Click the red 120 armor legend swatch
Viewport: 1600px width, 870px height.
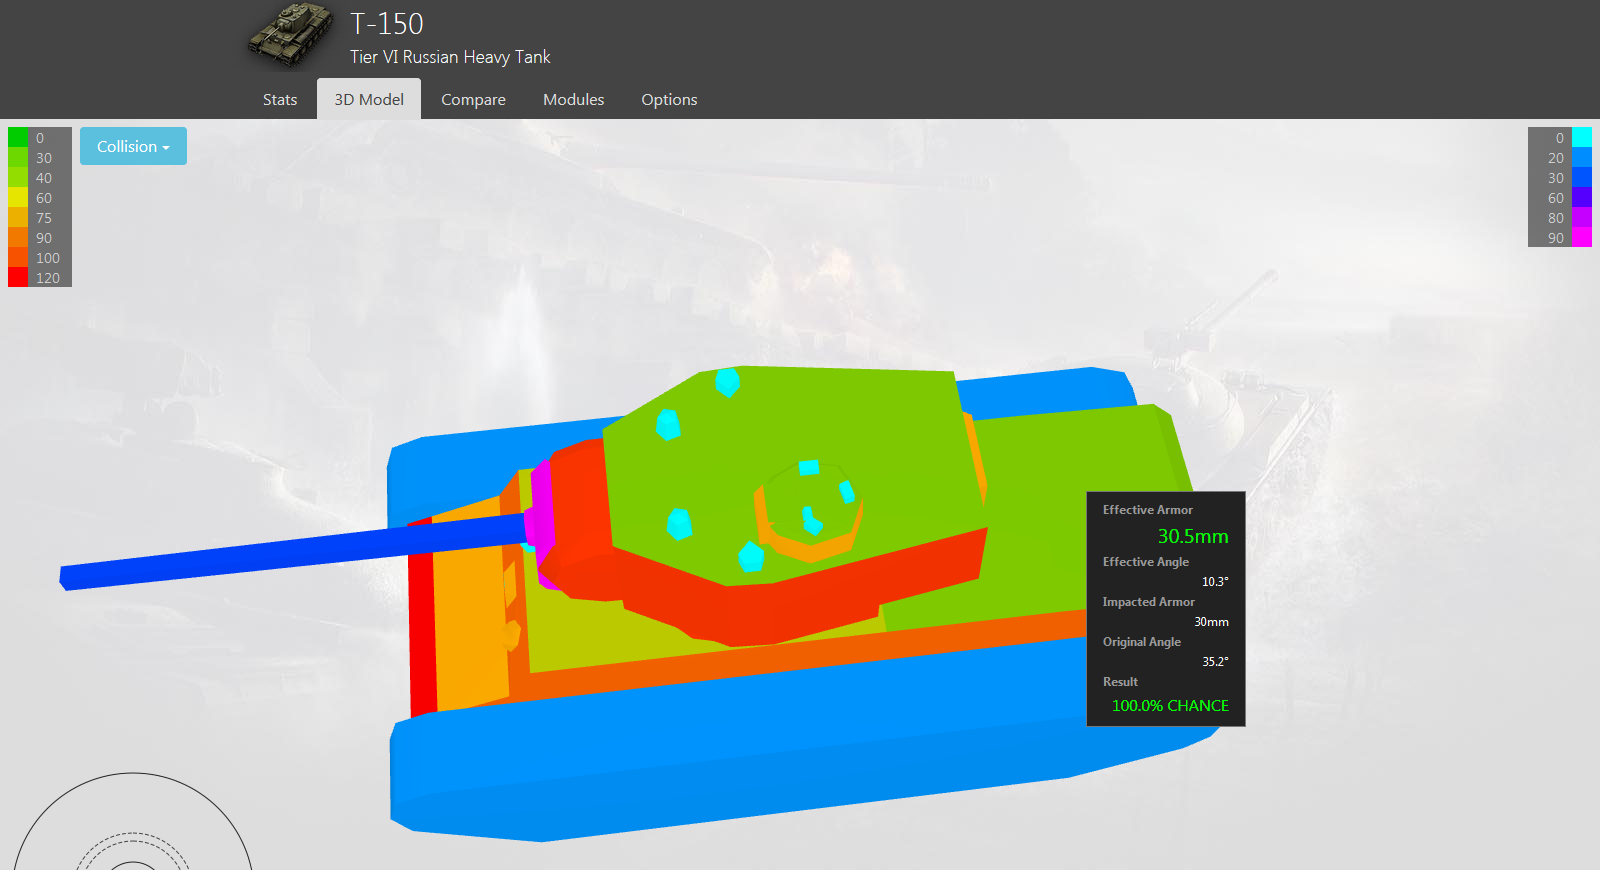coord(18,277)
